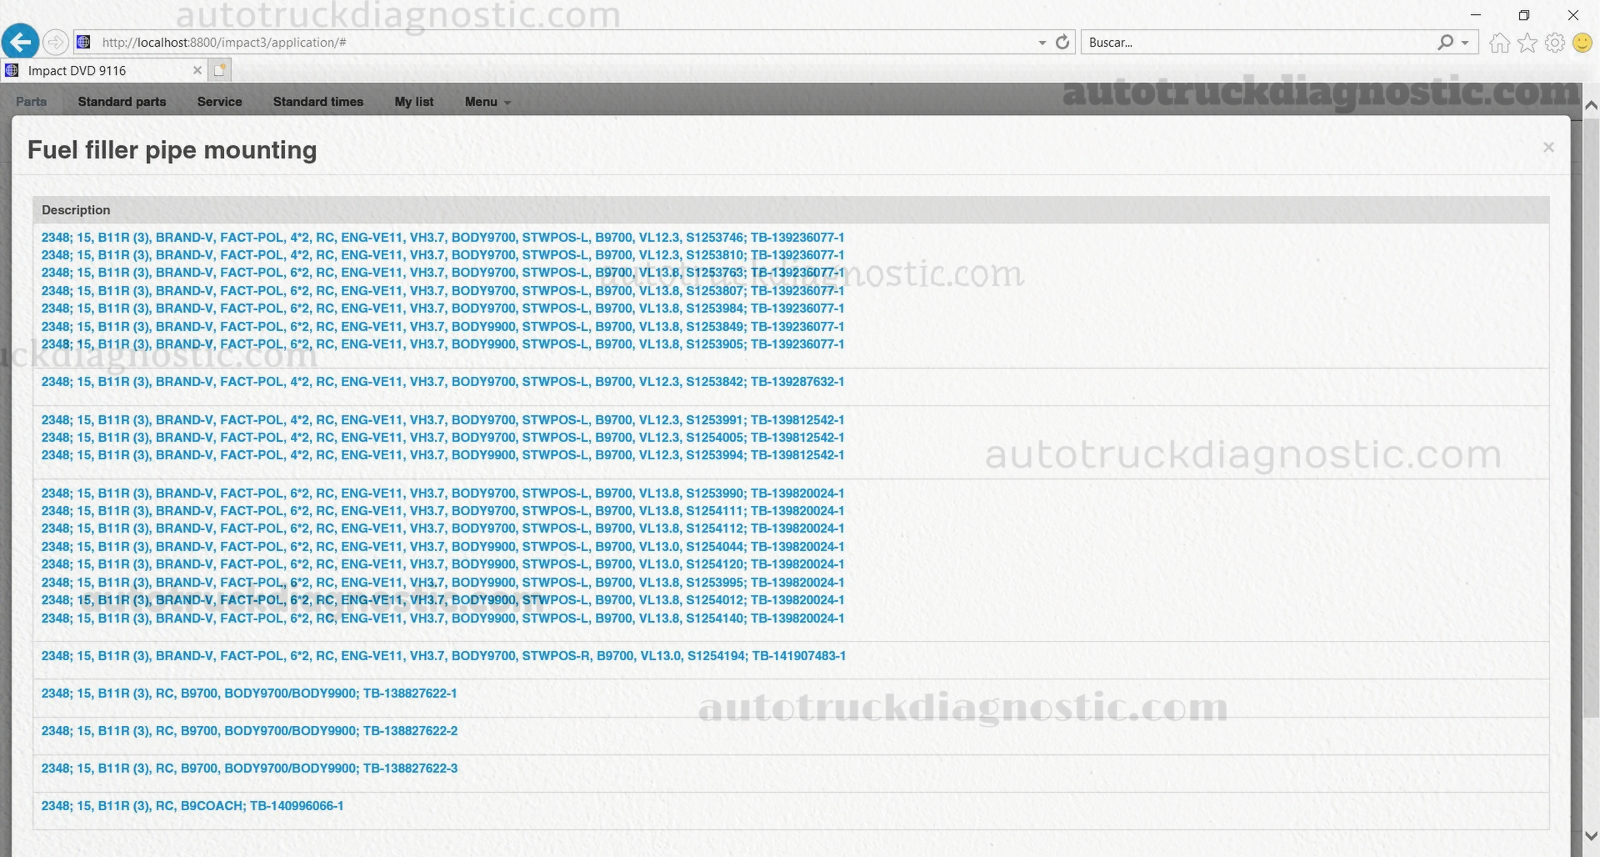Open the Standard parts menu
Viewport: 1600px width, 857px height.
click(122, 102)
